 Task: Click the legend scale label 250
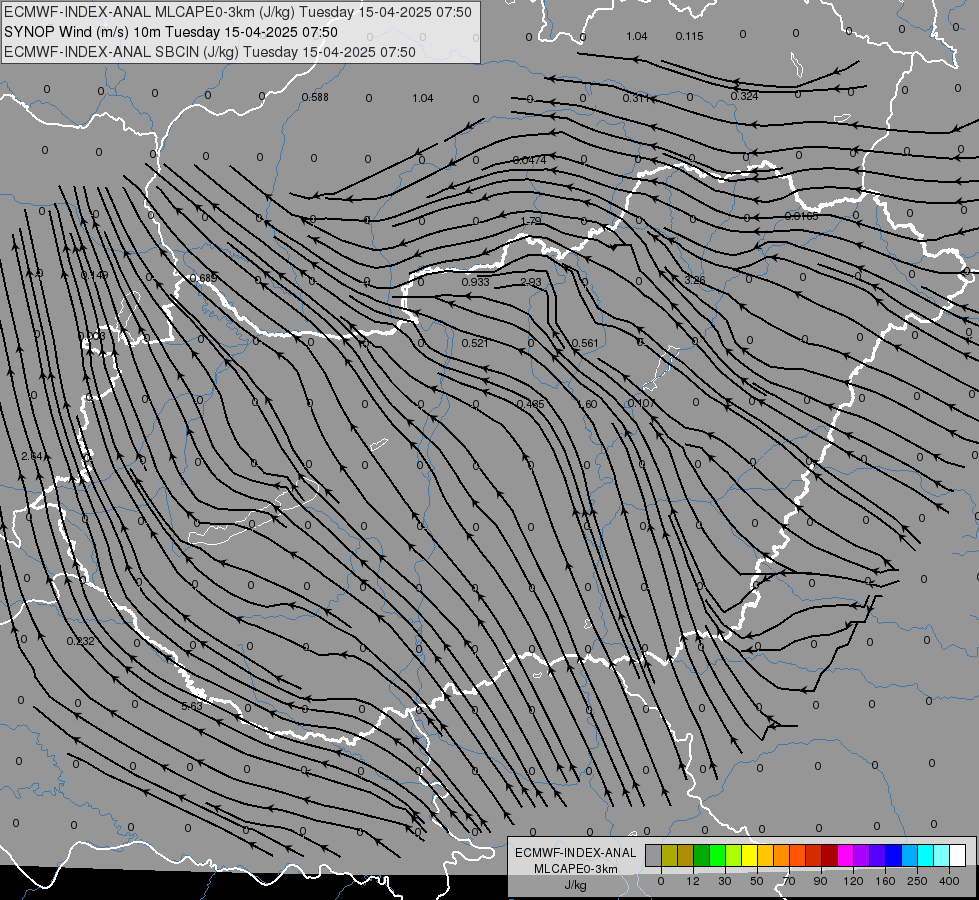917,881
